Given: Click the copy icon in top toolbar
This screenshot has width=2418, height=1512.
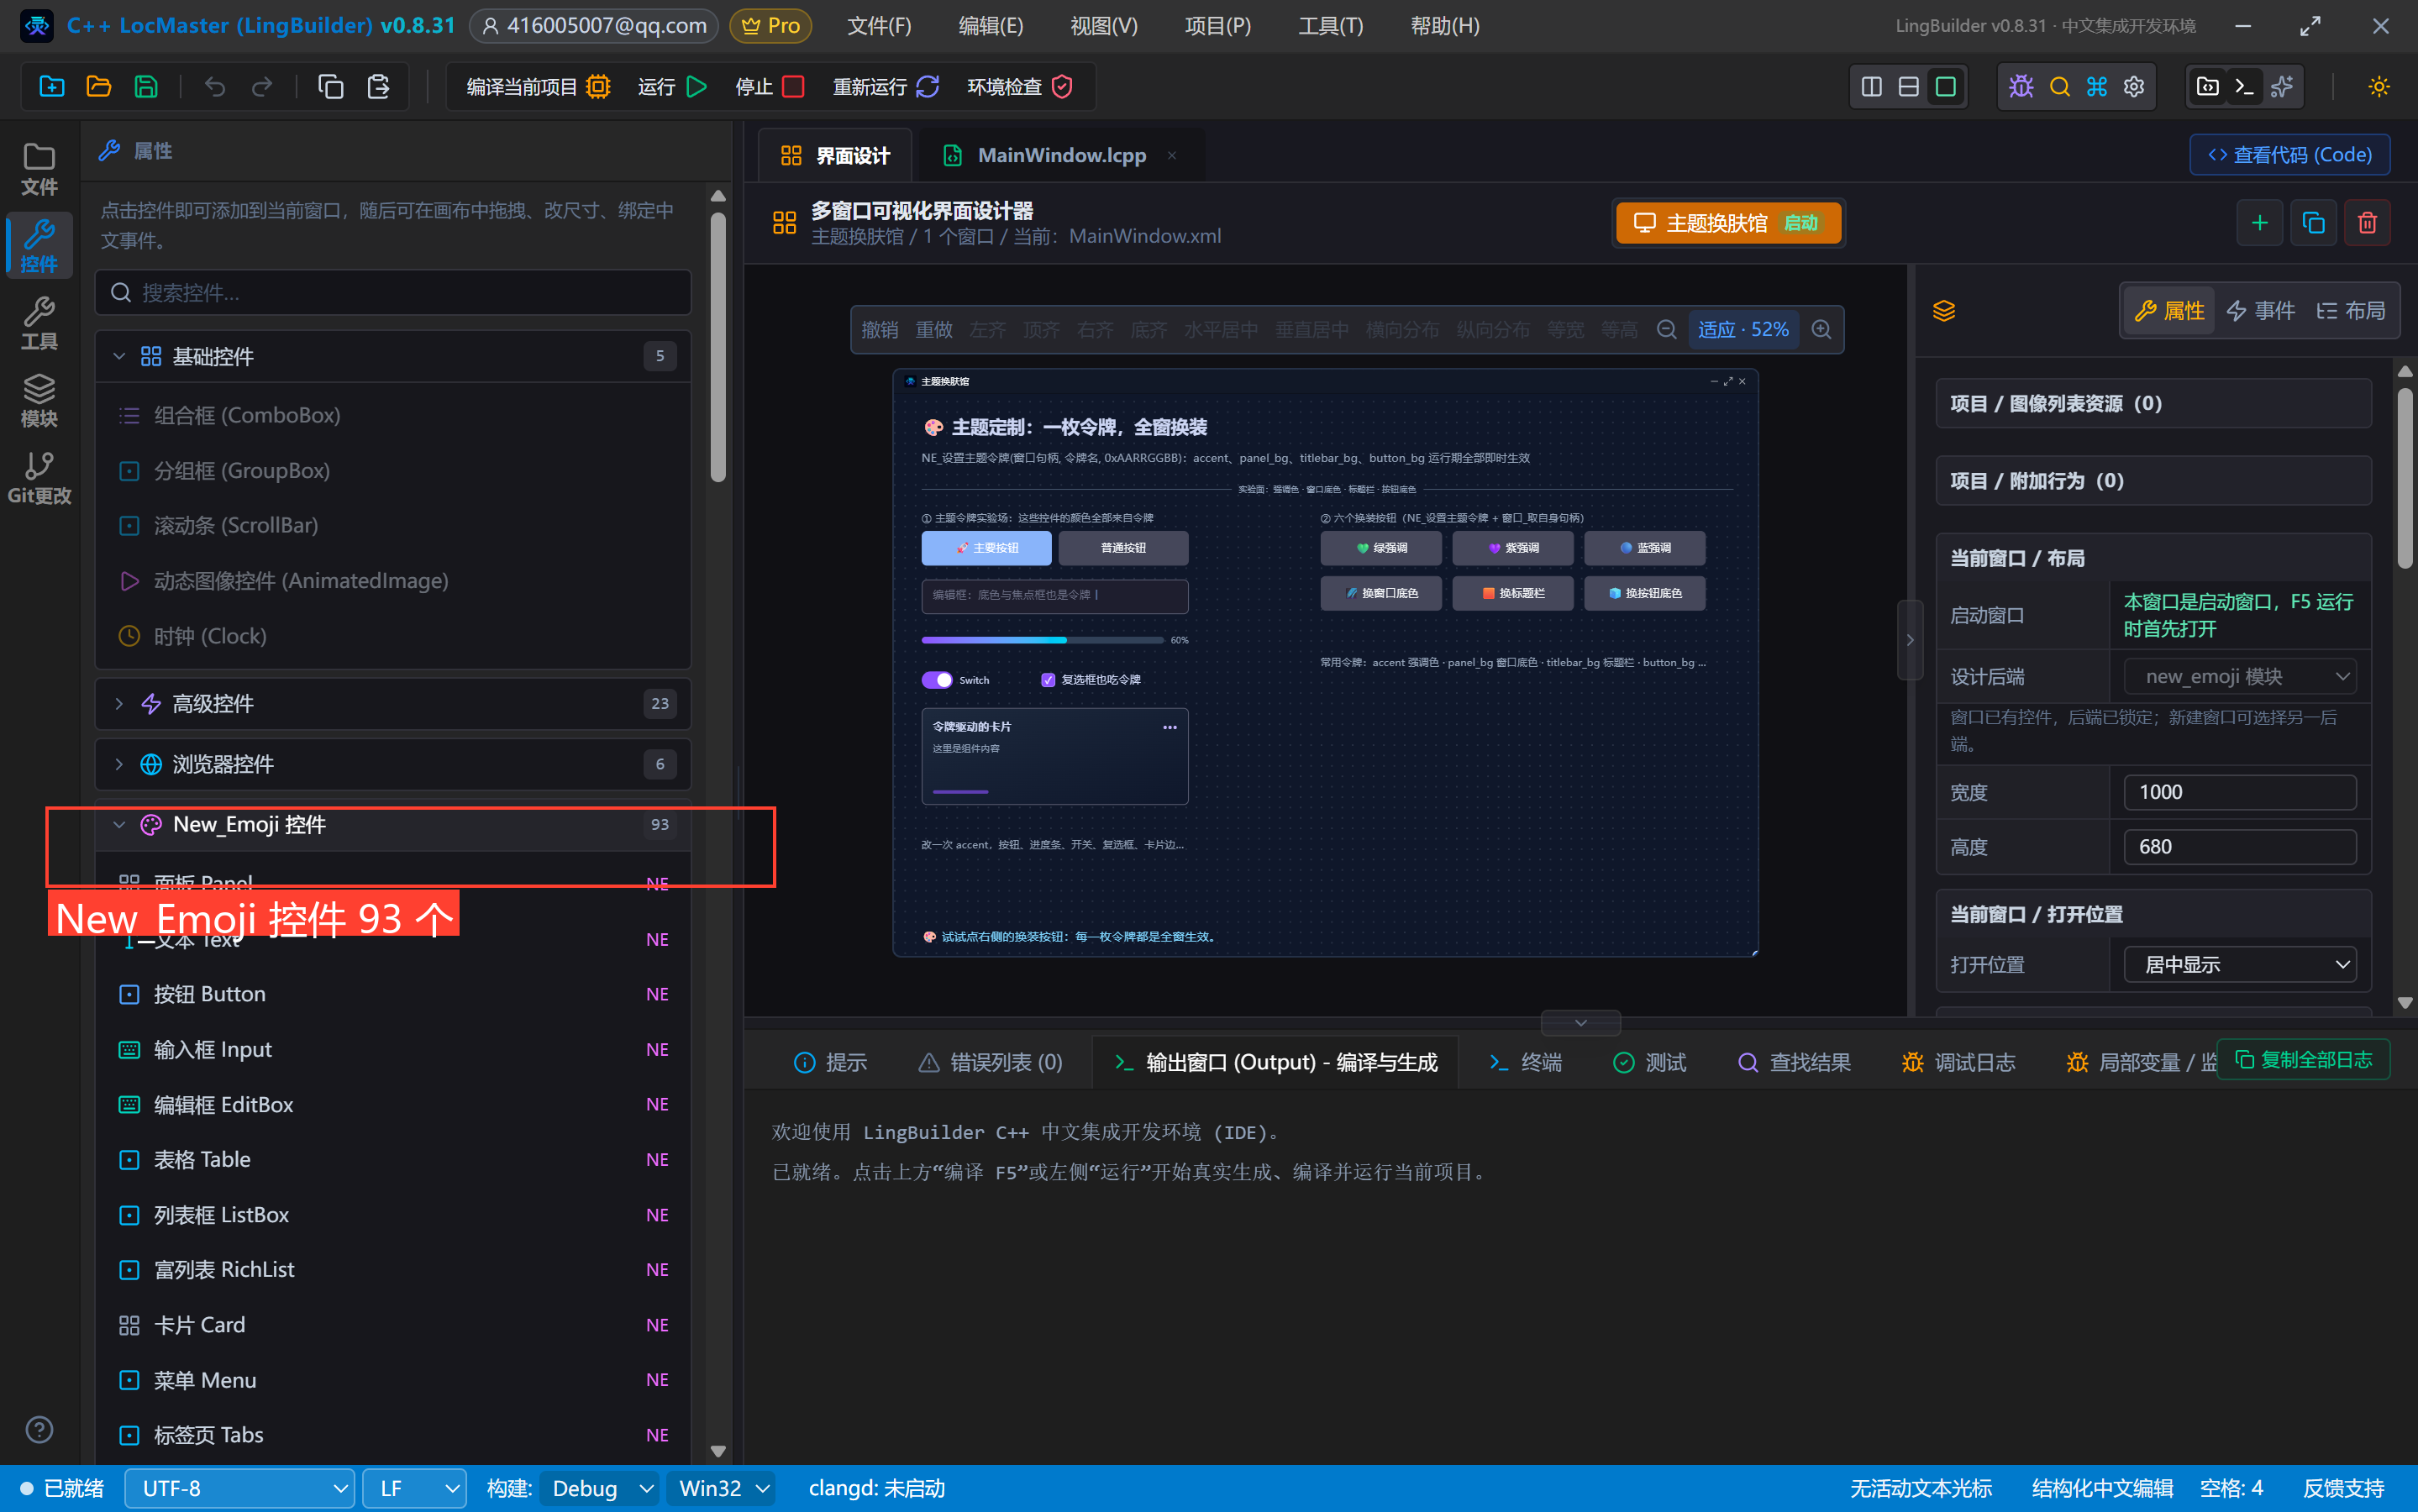Looking at the screenshot, I should pos(330,87).
